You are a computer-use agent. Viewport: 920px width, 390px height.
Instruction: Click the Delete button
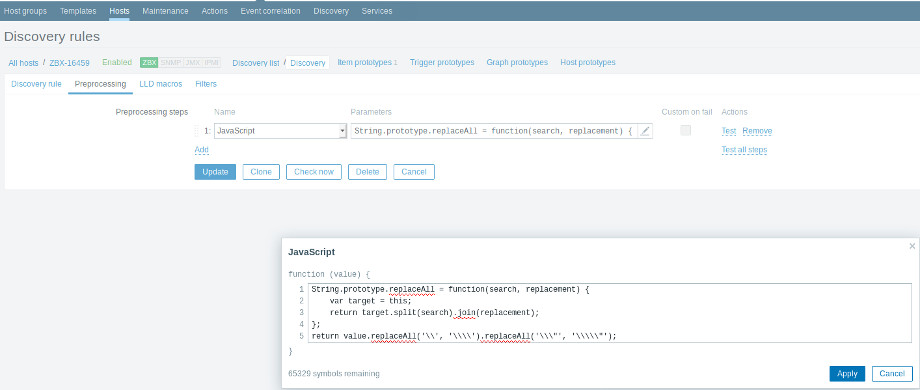tap(367, 172)
